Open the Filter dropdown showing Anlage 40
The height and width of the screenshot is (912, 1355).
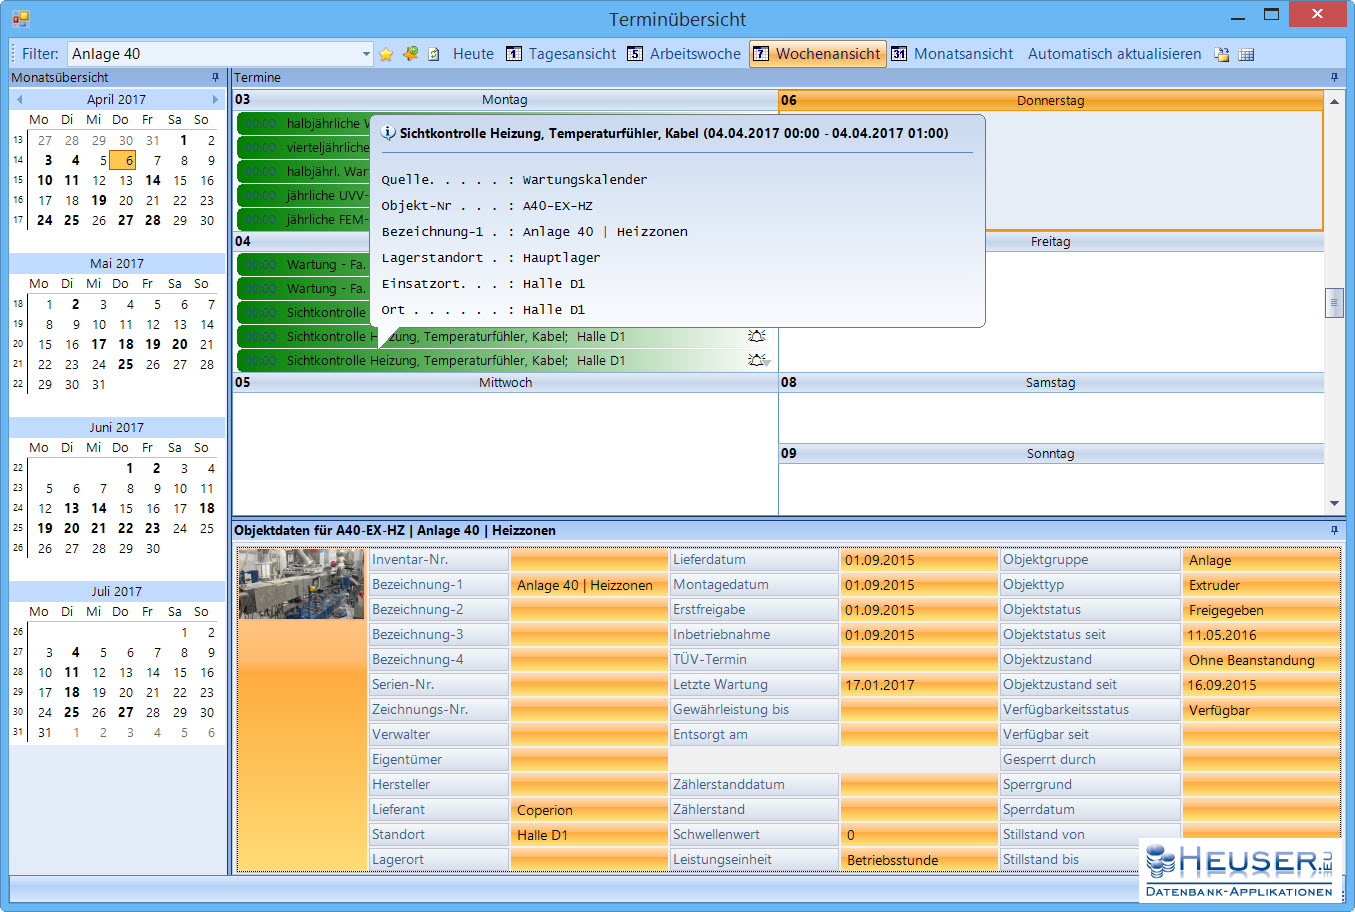coord(366,54)
